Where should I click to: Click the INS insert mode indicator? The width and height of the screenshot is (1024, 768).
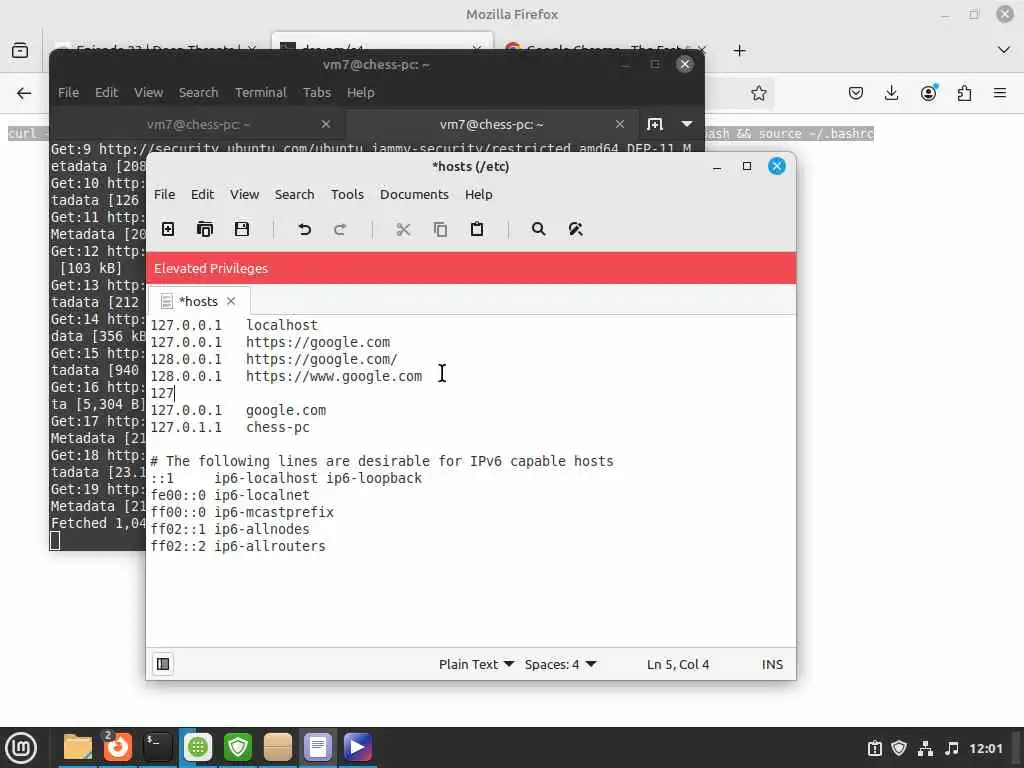pyautogui.click(x=772, y=664)
